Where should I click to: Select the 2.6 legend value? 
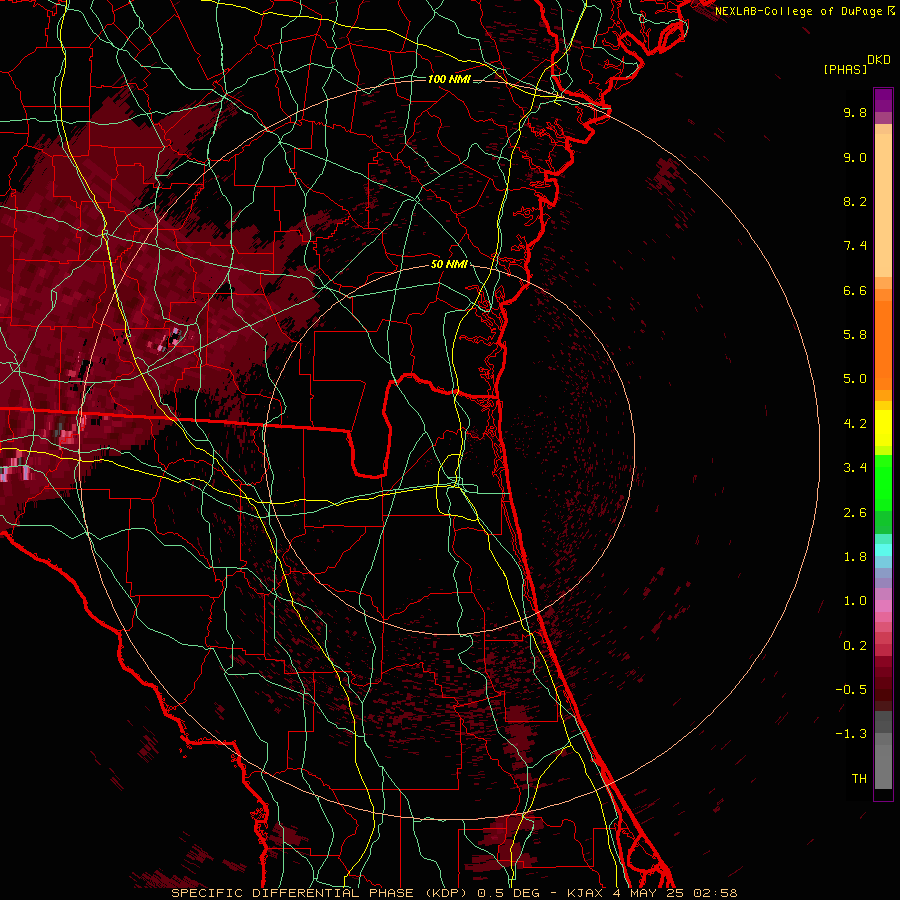pyautogui.click(x=855, y=513)
